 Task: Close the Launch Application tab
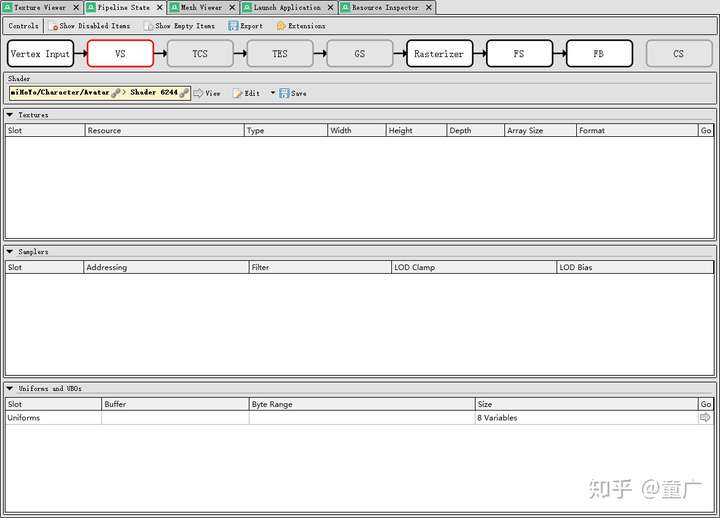point(331,7)
